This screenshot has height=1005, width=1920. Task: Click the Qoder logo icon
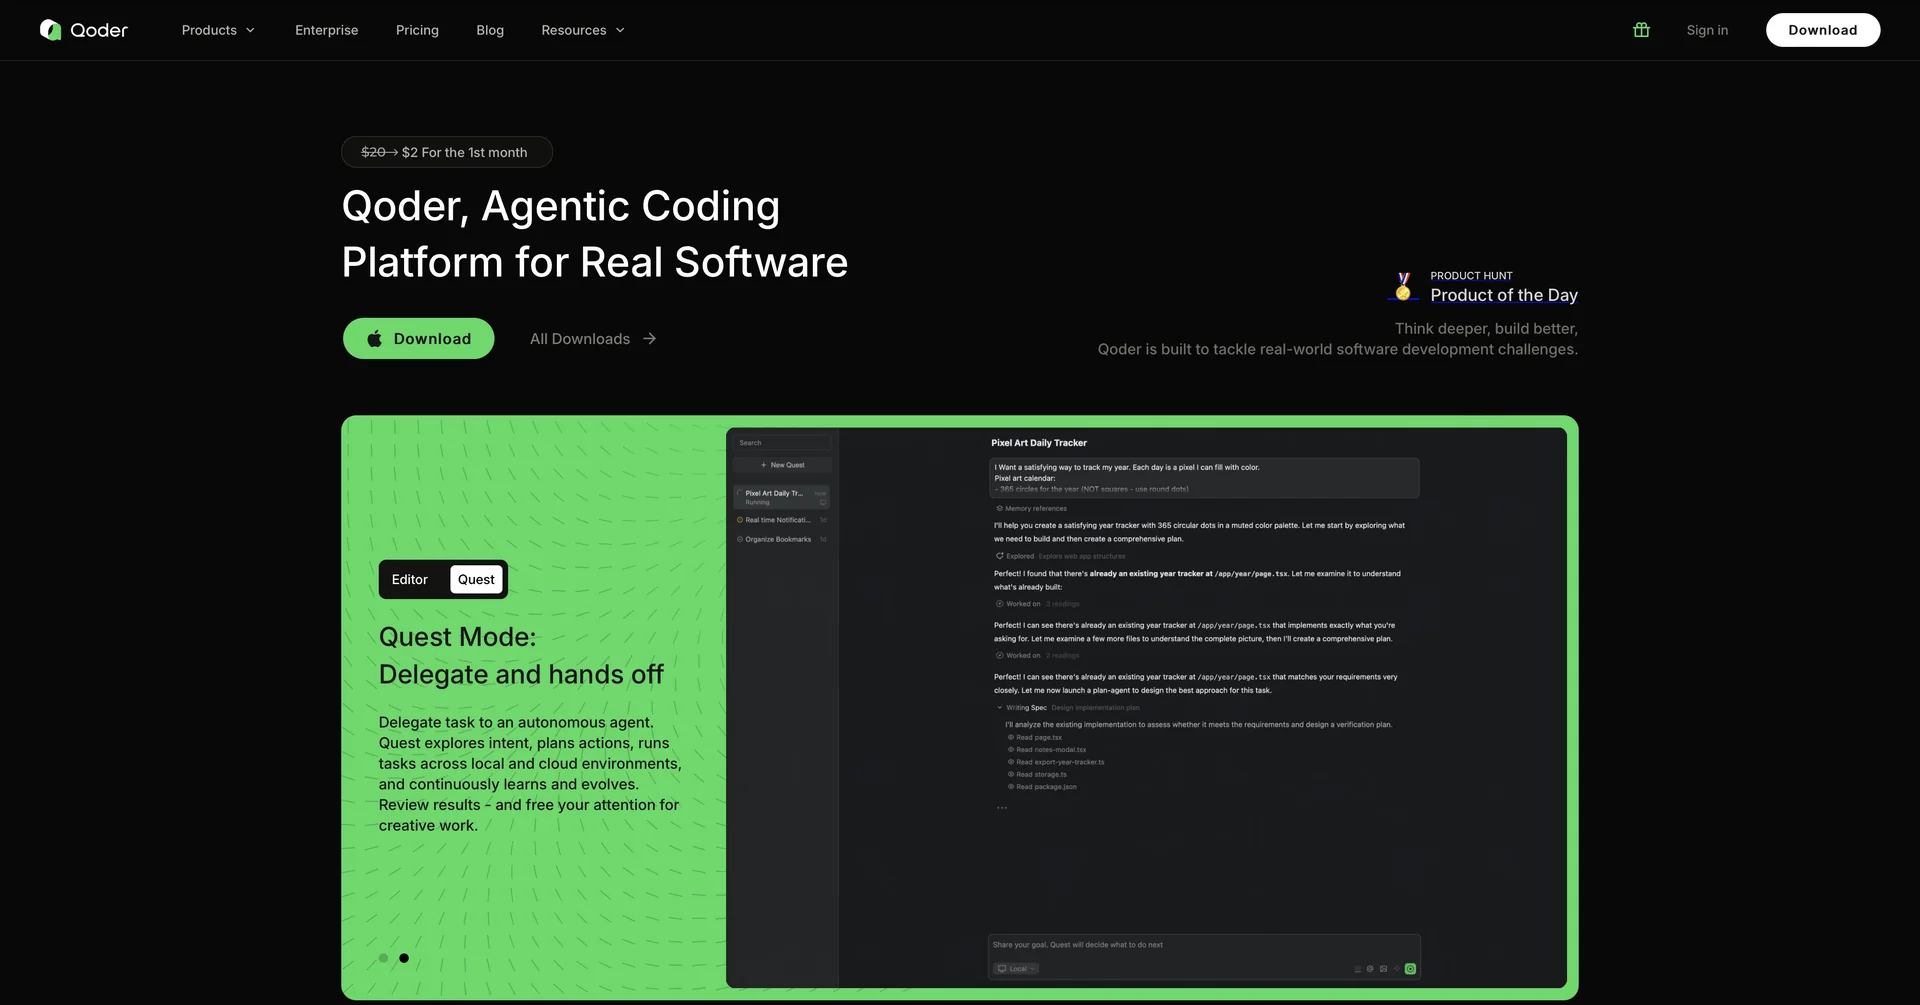click(x=50, y=30)
